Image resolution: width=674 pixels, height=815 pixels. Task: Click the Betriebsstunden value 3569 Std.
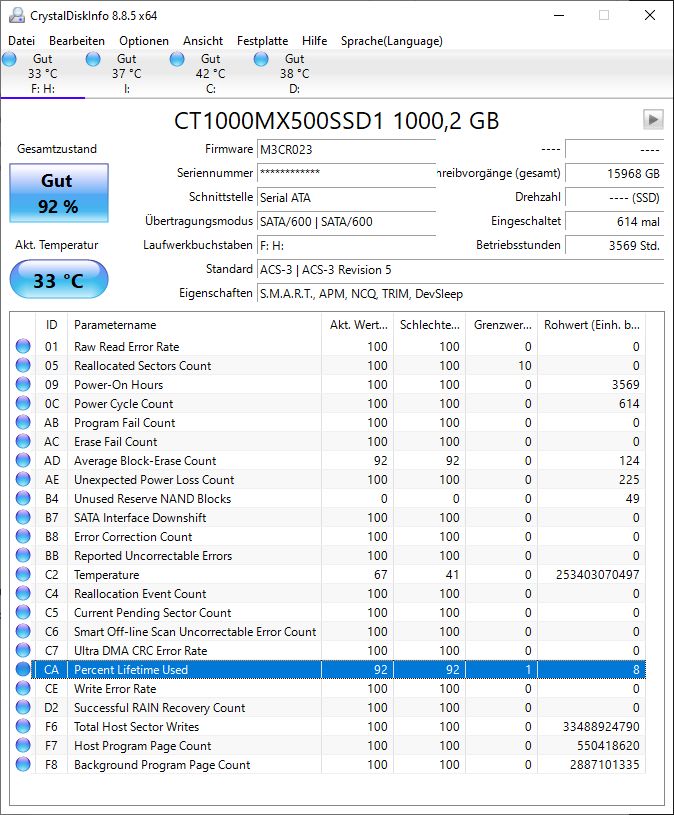(x=614, y=245)
